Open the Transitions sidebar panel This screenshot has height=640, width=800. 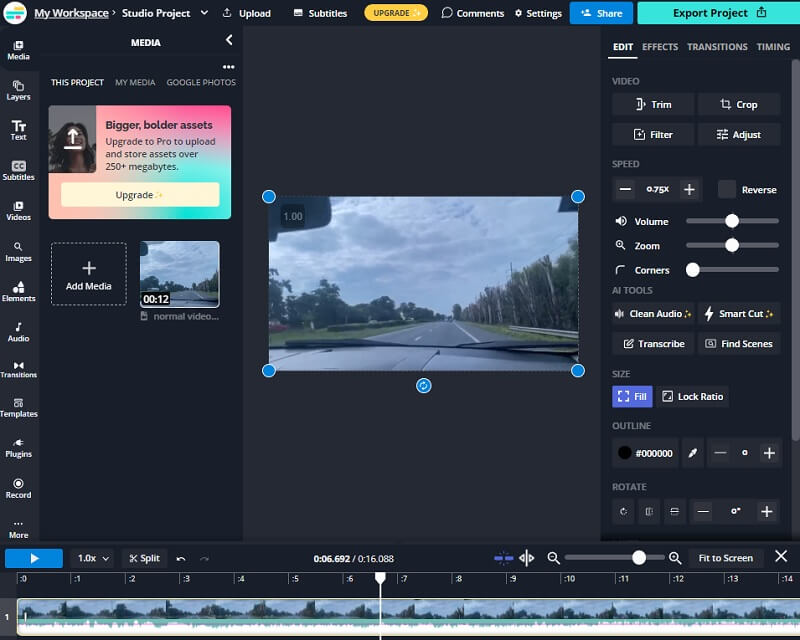18,369
